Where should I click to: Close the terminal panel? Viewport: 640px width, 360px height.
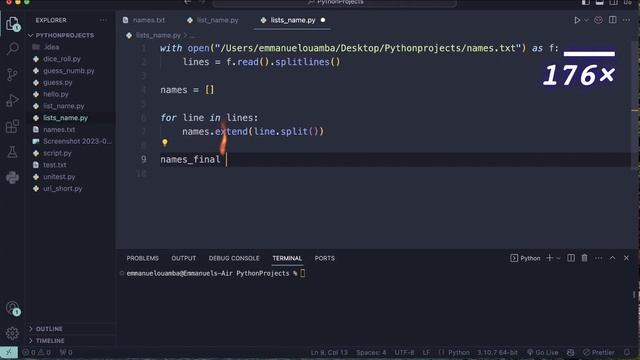click(626, 258)
